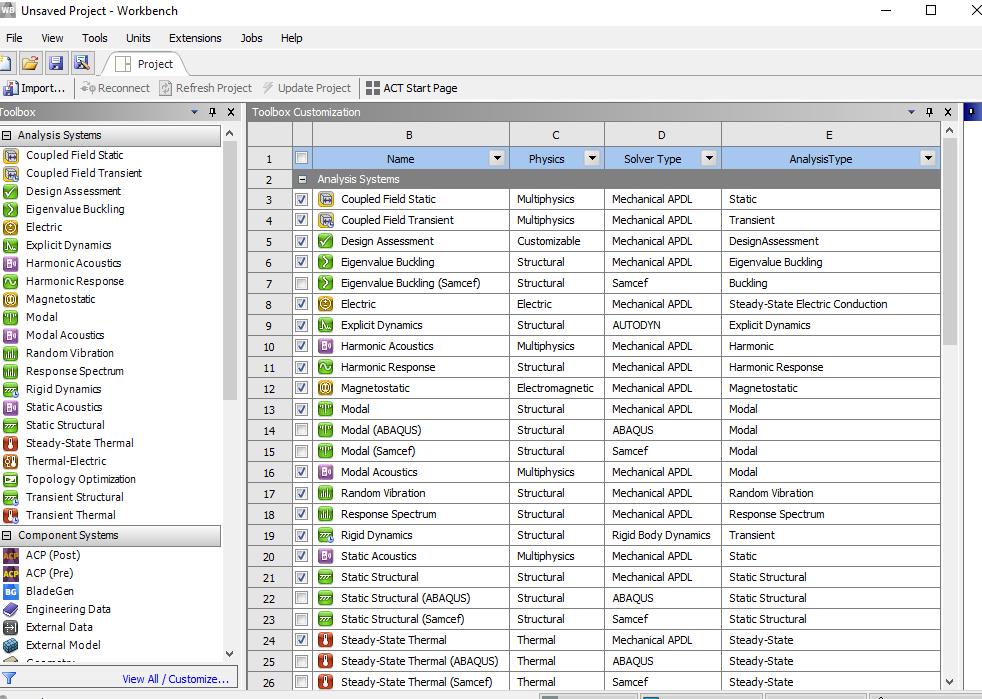The image size is (982, 699).
Task: Select Static Structural in the Toolbox
Action: 65,425
